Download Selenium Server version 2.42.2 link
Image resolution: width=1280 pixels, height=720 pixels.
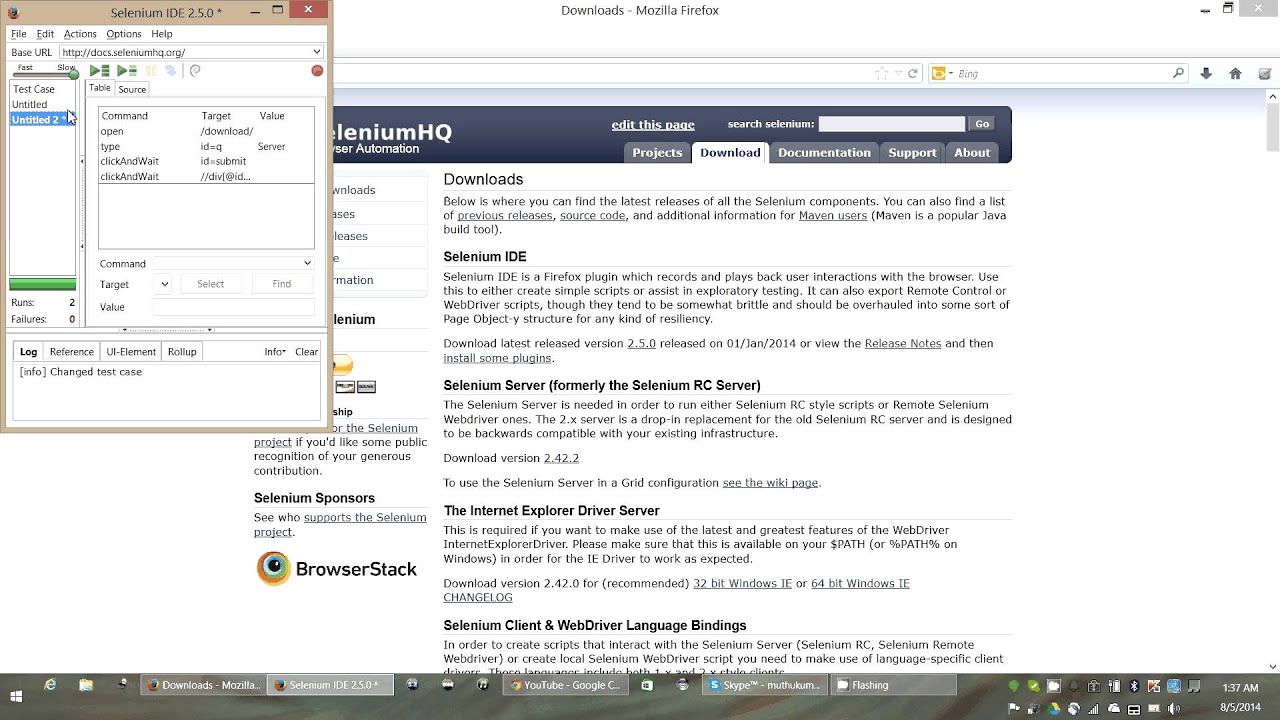(561, 458)
